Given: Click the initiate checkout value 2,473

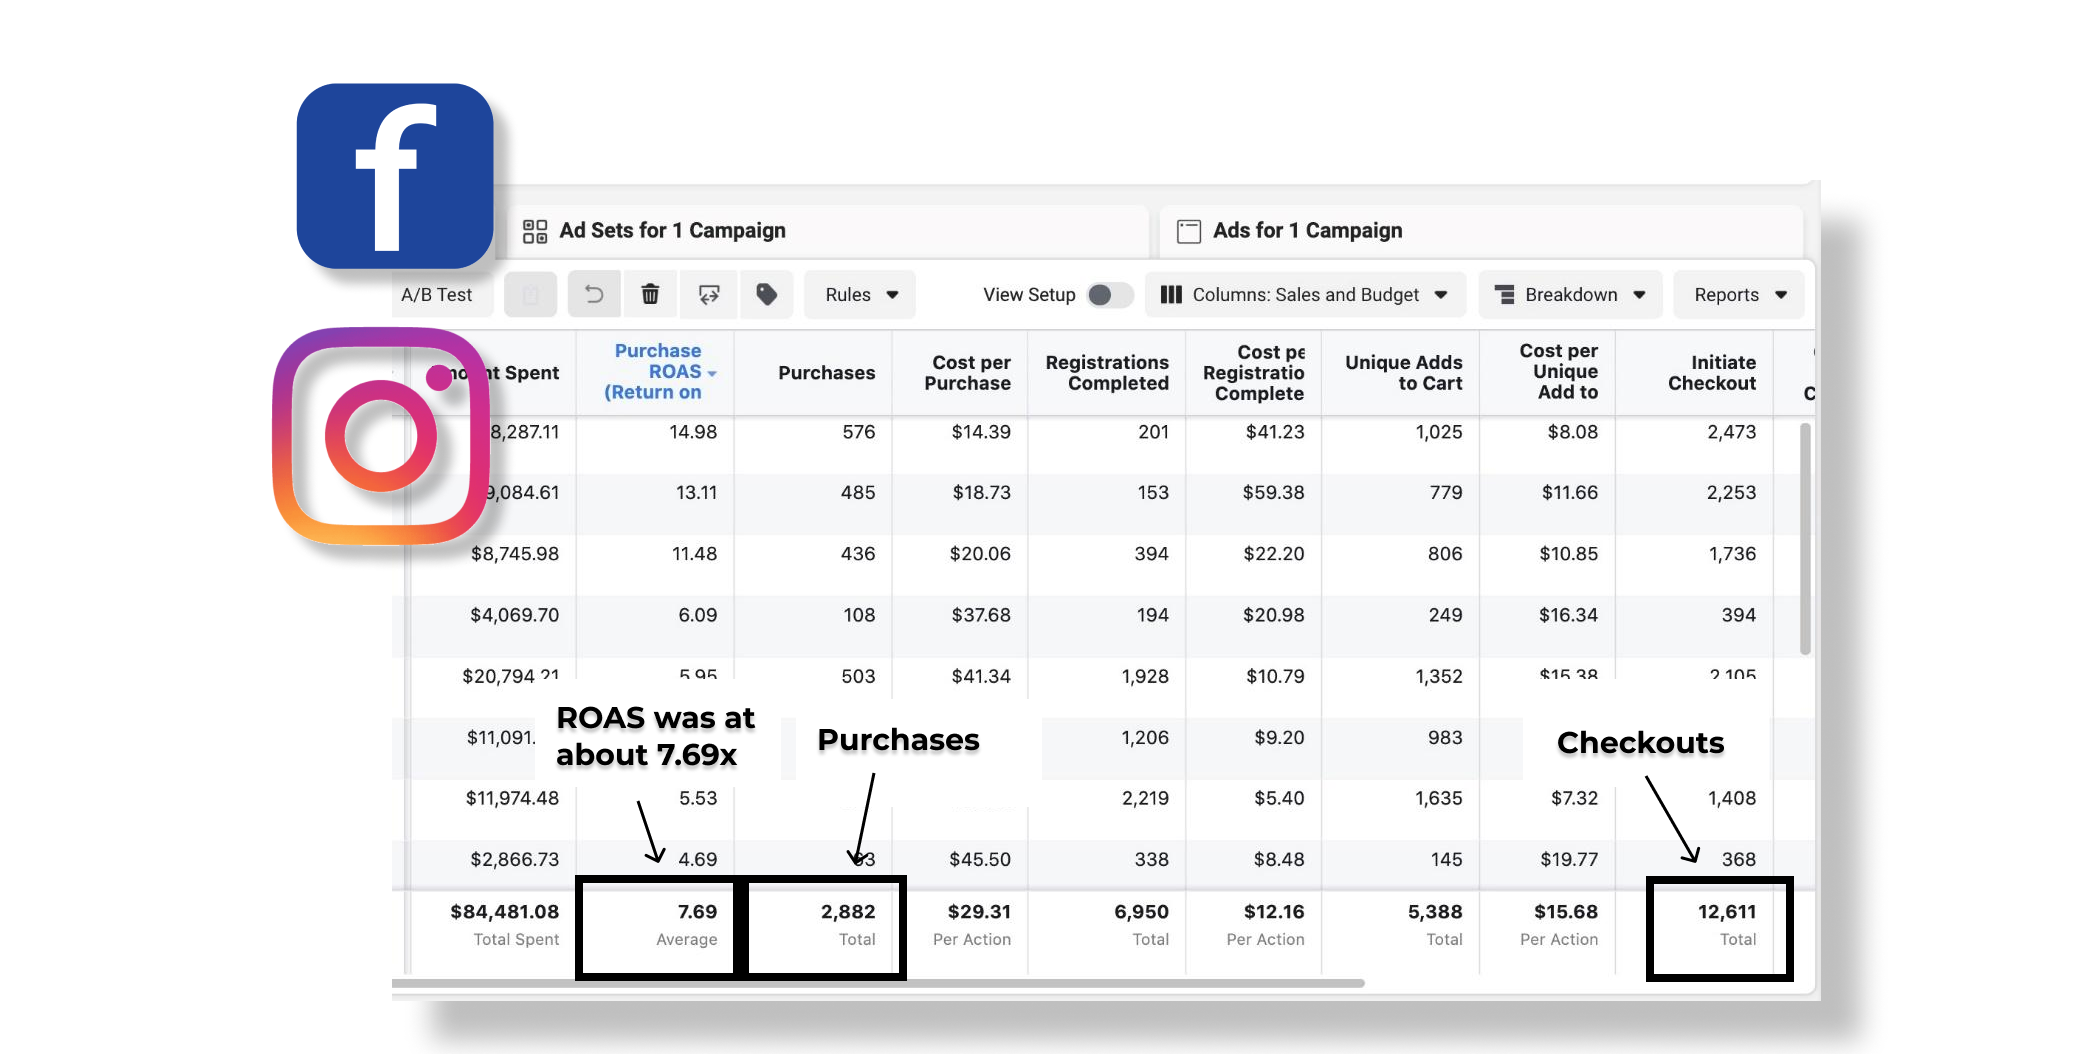Looking at the screenshot, I should pos(1731,432).
